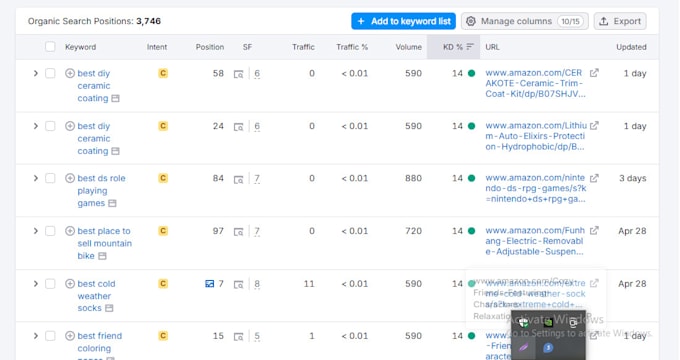
Task: Sort by the Intent column header
Action: click(x=157, y=47)
